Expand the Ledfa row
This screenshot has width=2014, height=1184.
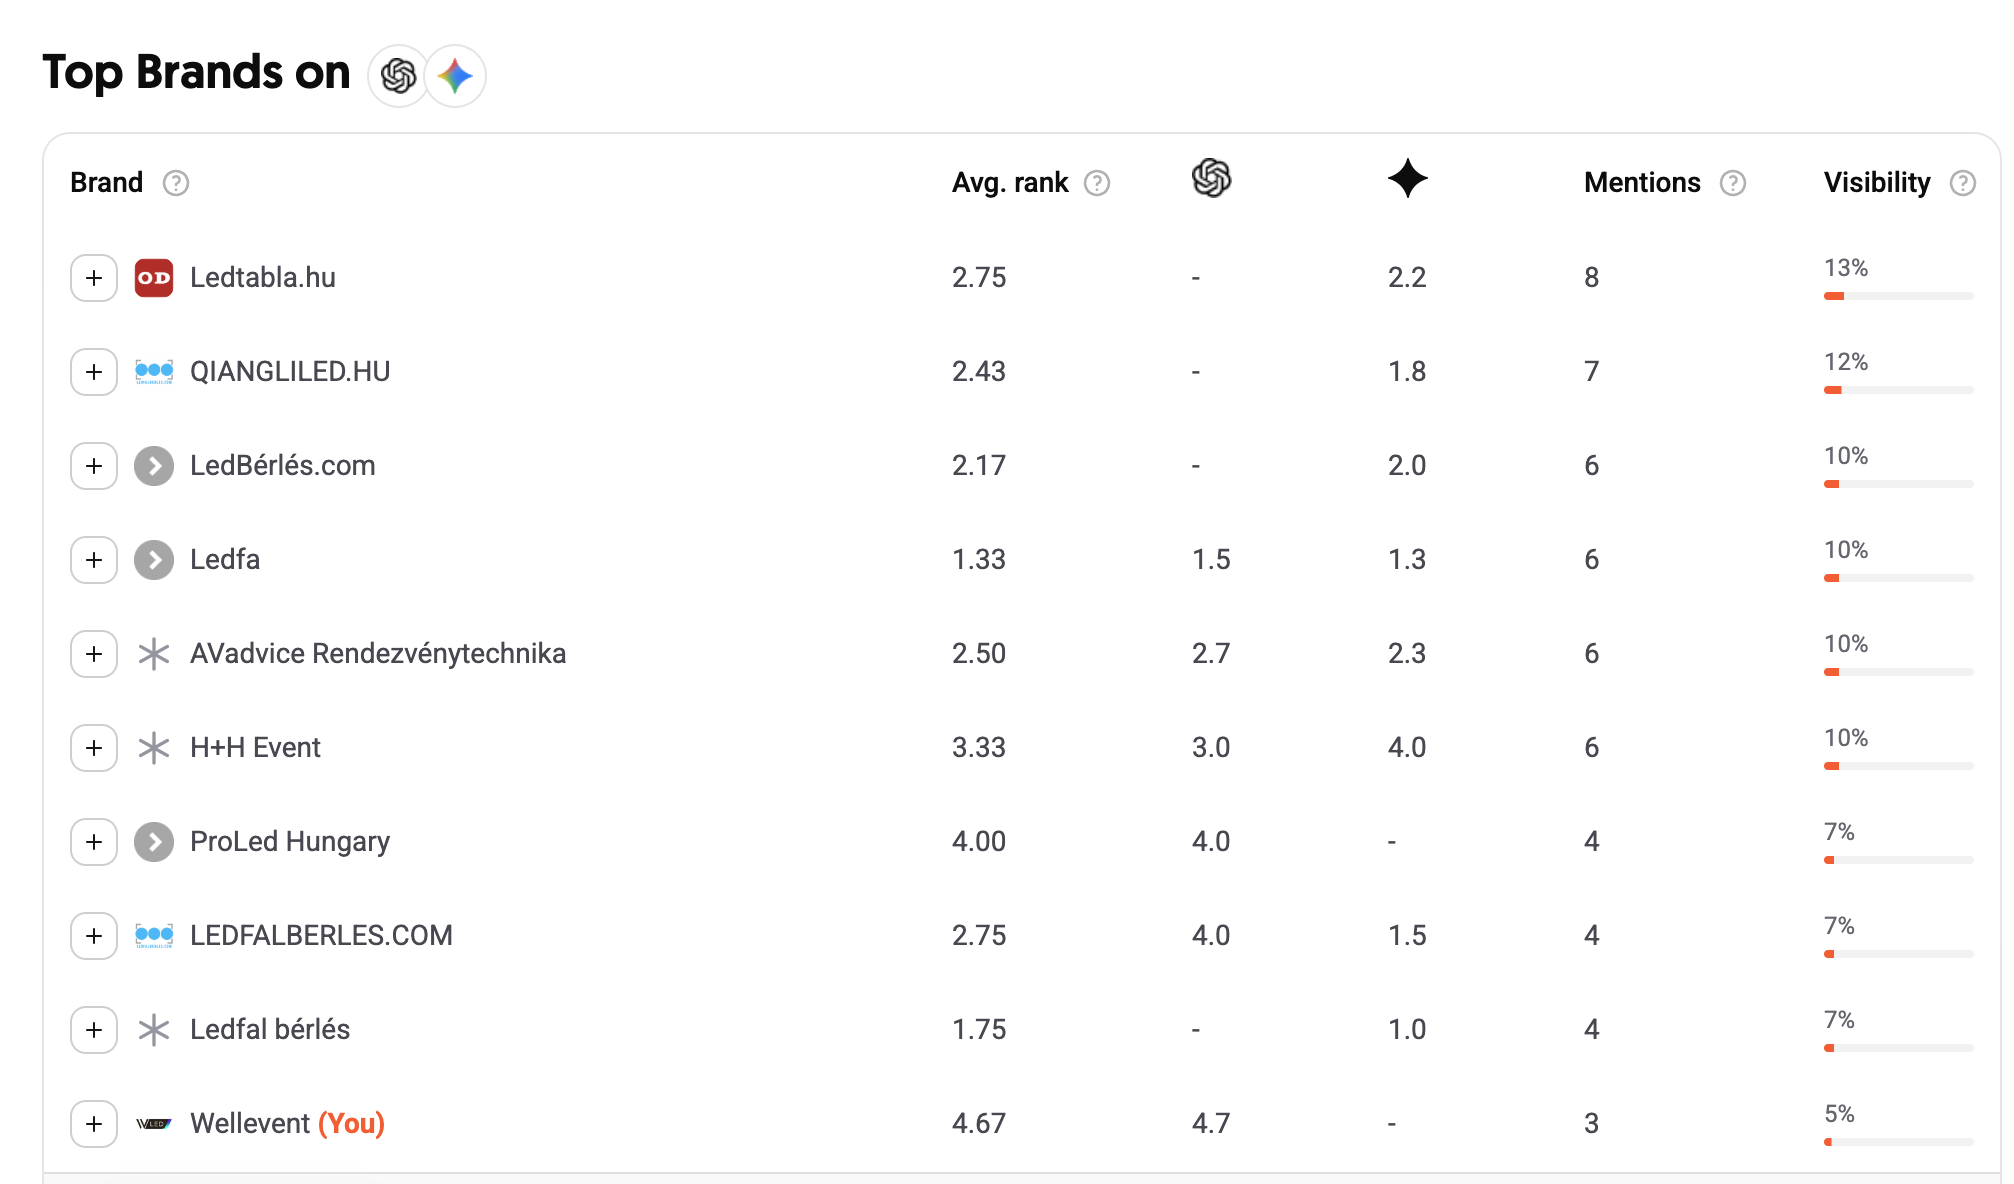click(x=94, y=560)
